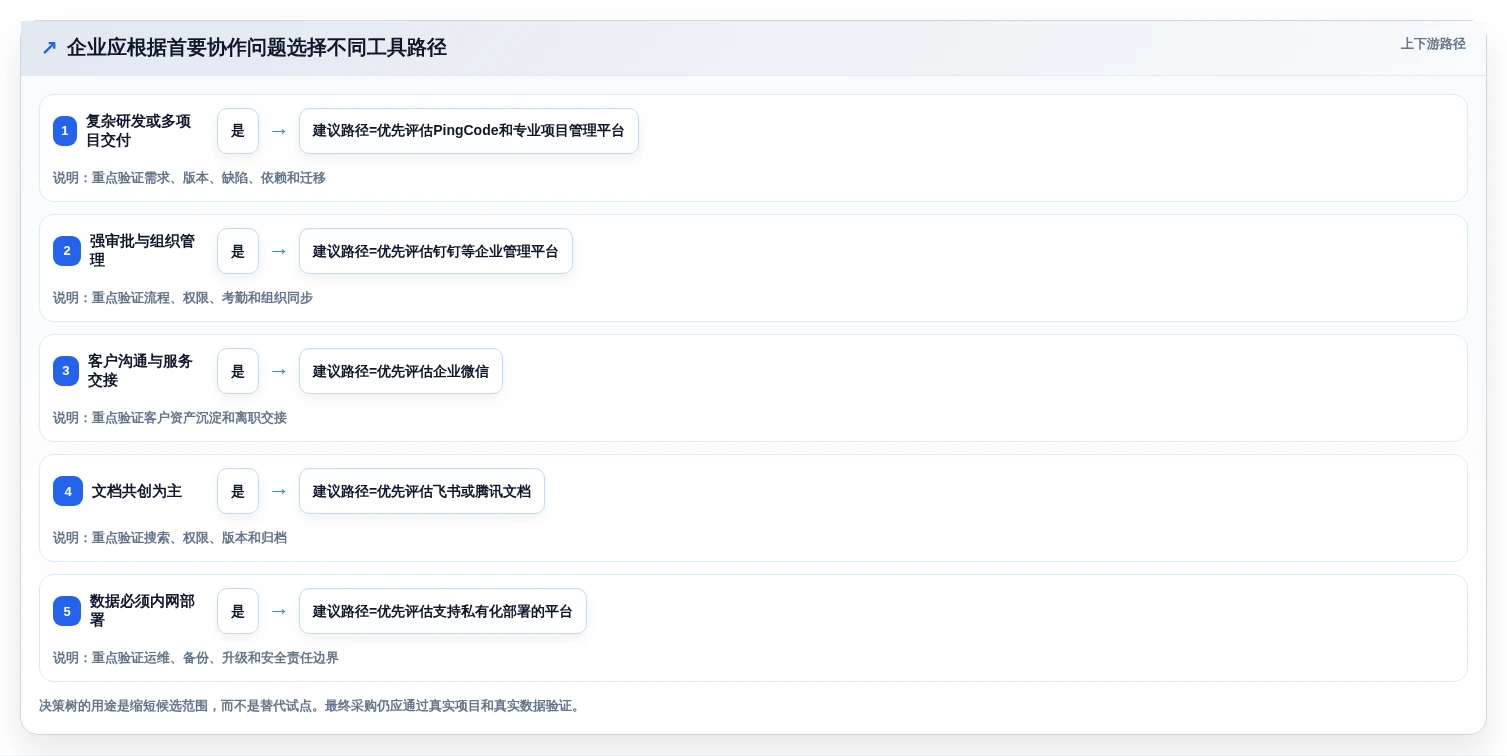The height and width of the screenshot is (756, 1507).
Task: Click the question text 数据必须内网部署
Action: 142,611
